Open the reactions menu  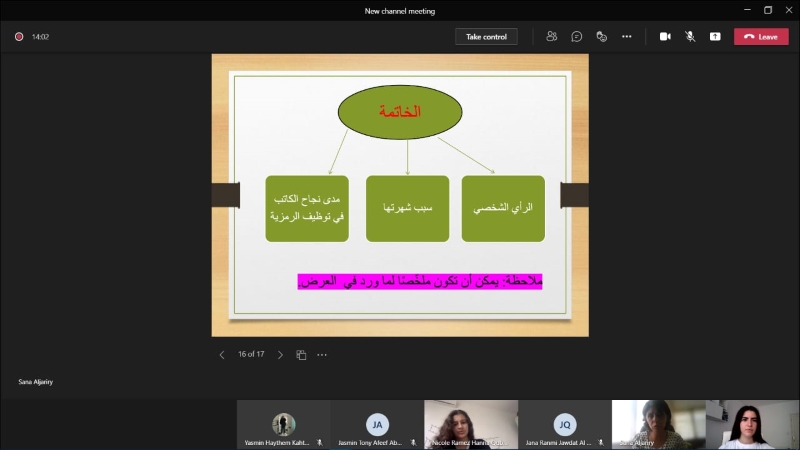(x=602, y=36)
